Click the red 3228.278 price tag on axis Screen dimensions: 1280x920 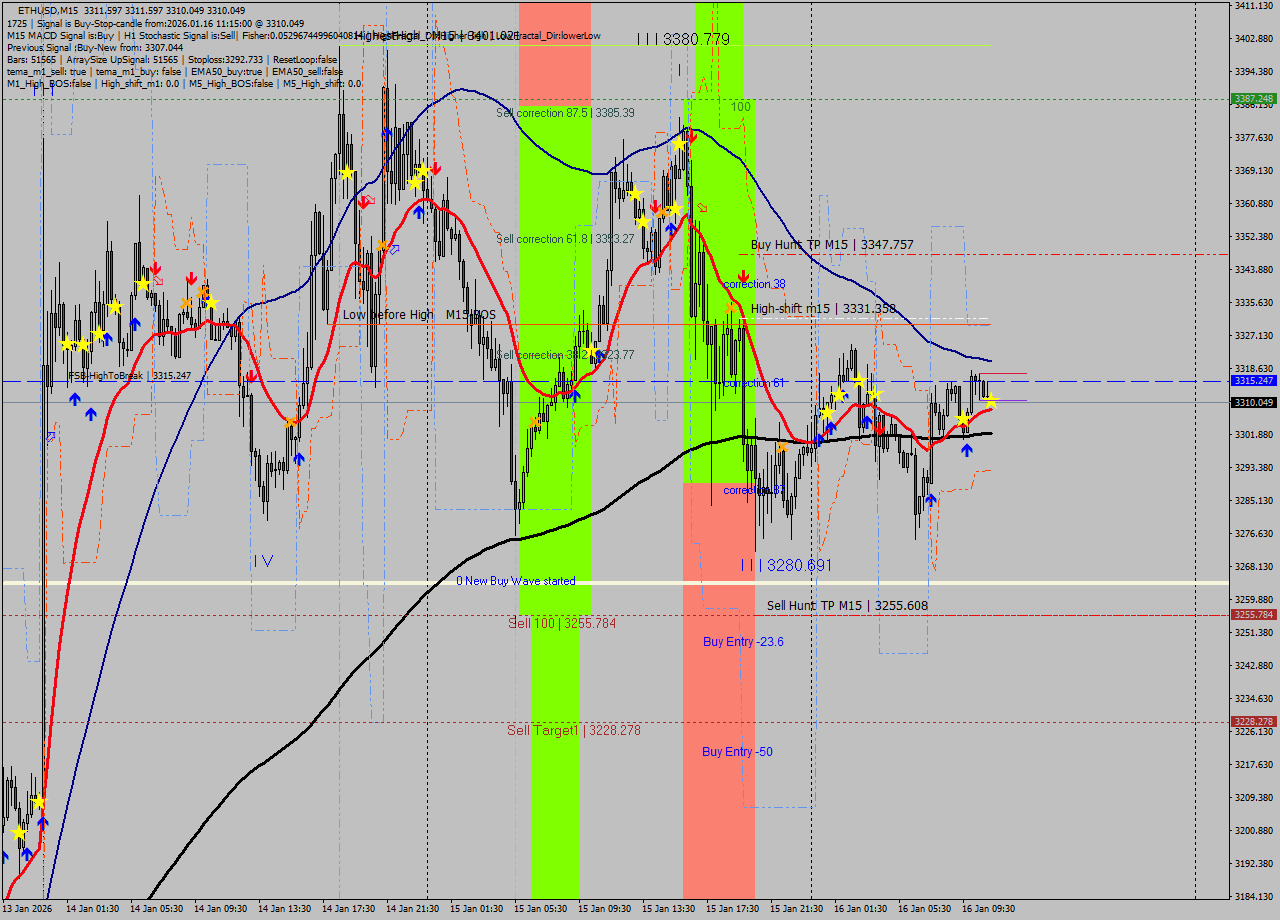pos(1253,721)
